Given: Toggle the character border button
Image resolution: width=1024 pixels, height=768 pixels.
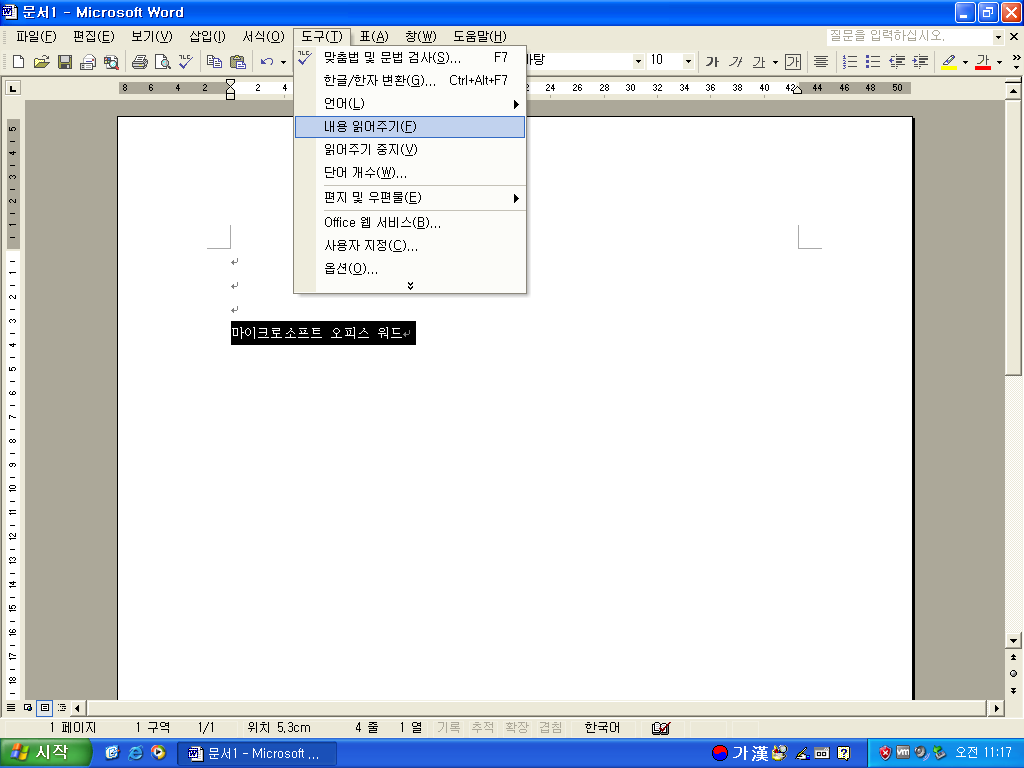Looking at the screenshot, I should (793, 62).
